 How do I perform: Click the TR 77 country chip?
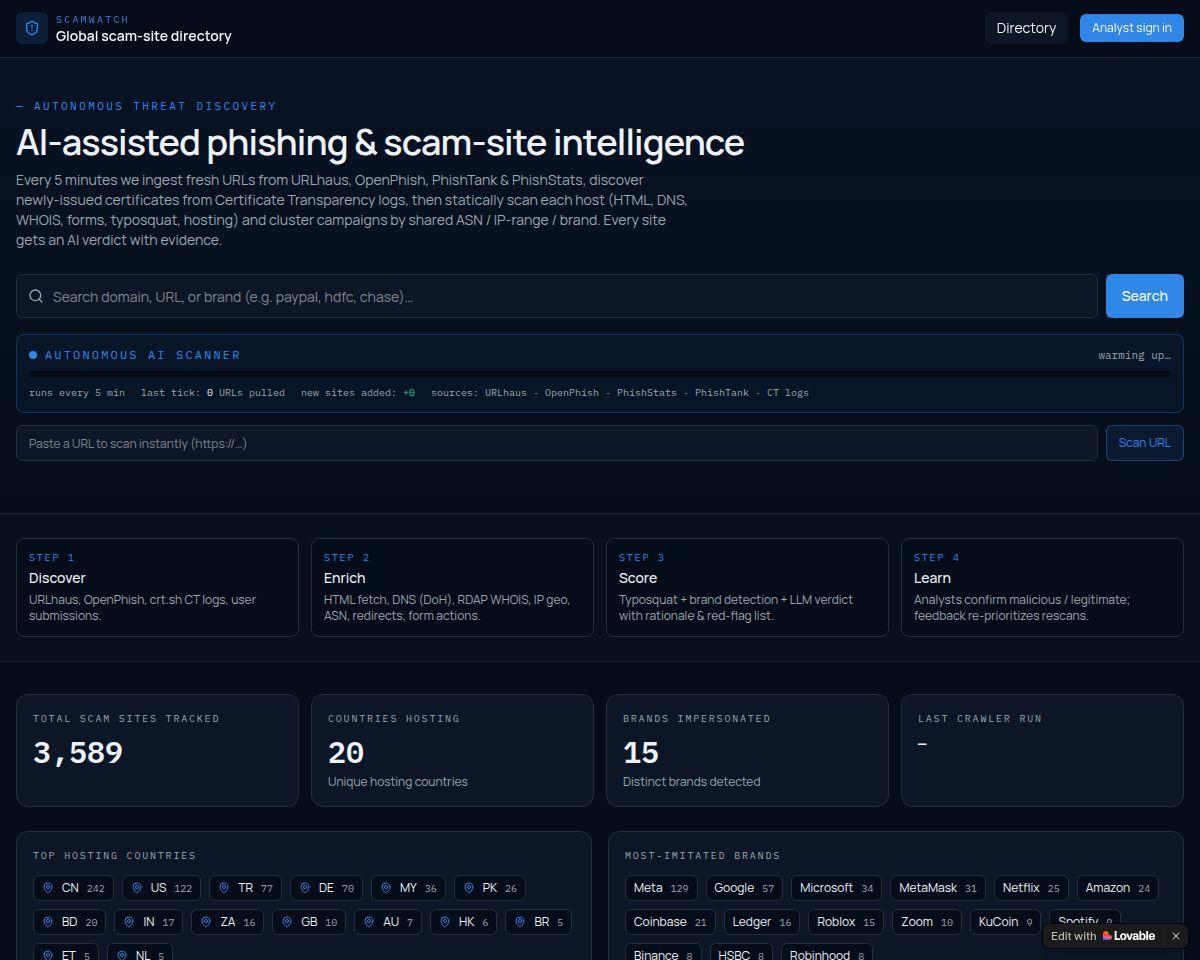(245, 888)
